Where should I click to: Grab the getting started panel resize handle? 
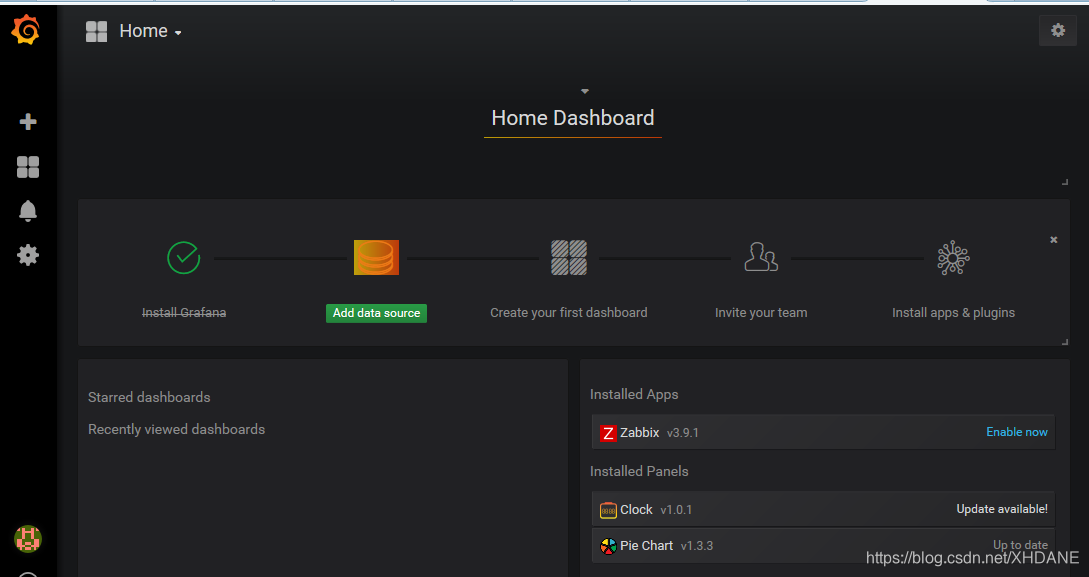click(x=1065, y=342)
